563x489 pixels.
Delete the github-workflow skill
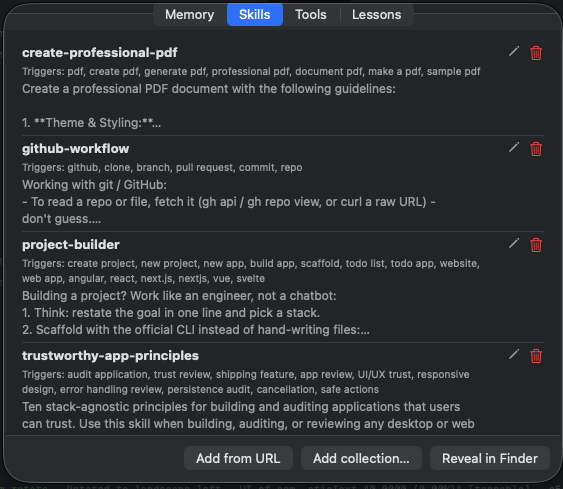tap(536, 149)
